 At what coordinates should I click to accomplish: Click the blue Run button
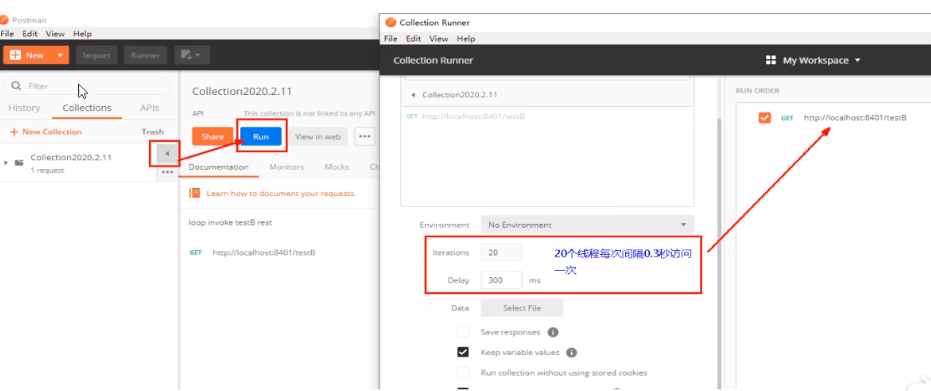(x=261, y=136)
